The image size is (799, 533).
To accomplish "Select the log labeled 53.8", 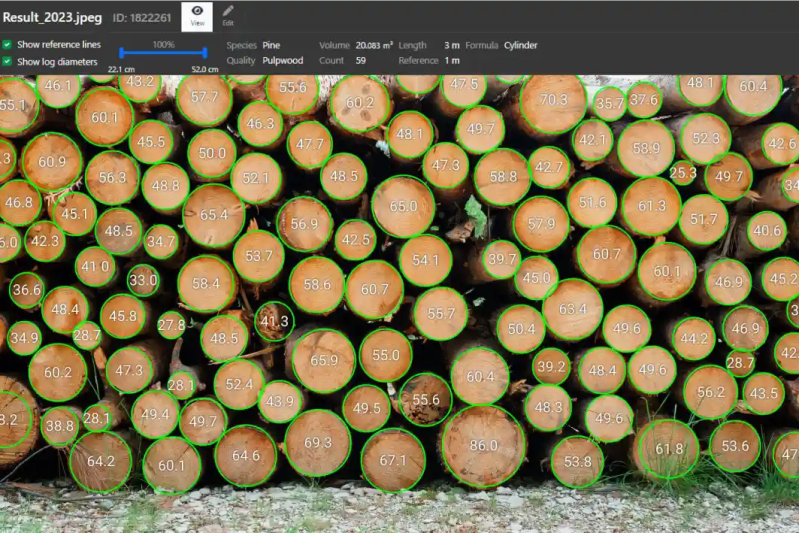I will tap(577, 462).
